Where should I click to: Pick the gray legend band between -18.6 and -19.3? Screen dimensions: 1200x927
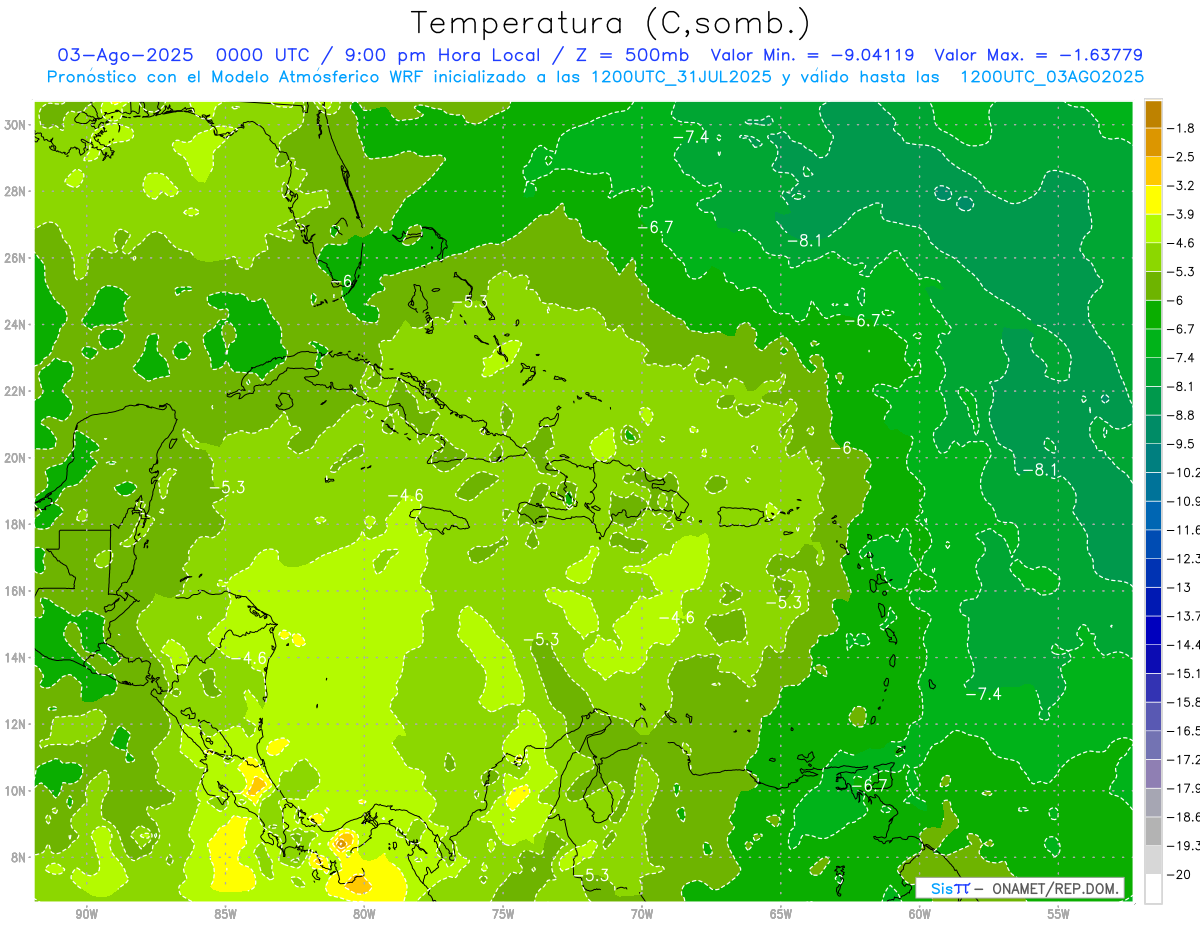click(1153, 831)
